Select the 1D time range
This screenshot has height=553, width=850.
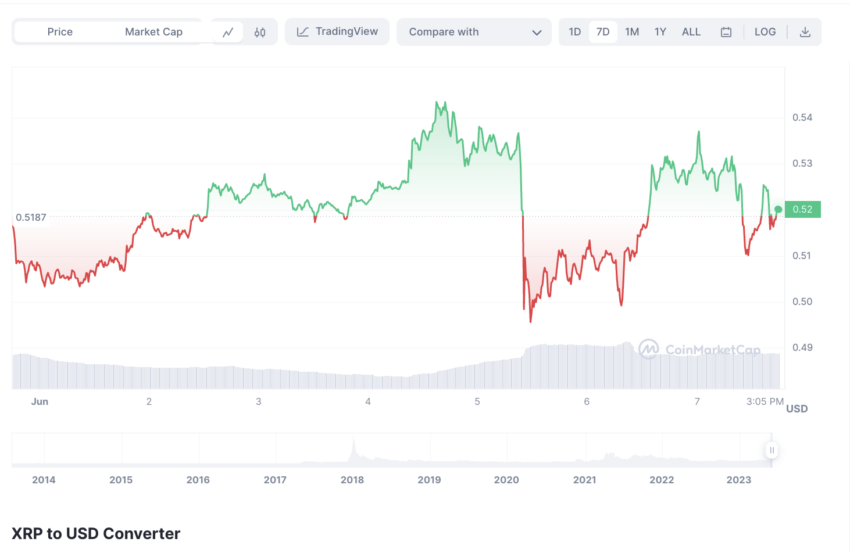[x=575, y=32]
